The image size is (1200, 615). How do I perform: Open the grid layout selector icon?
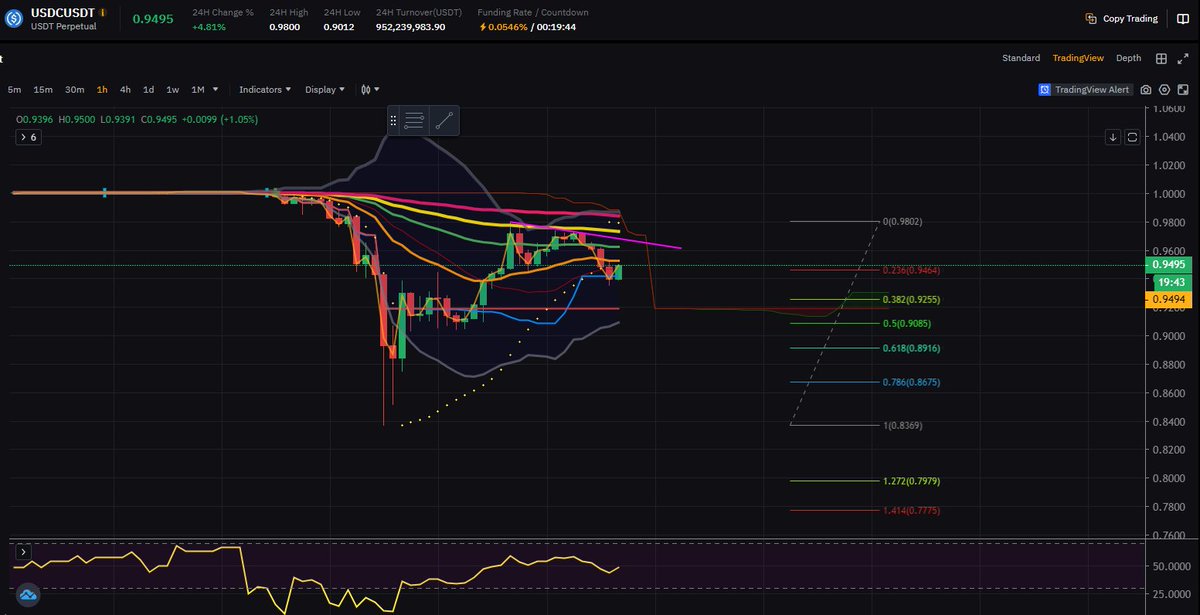click(1160, 58)
